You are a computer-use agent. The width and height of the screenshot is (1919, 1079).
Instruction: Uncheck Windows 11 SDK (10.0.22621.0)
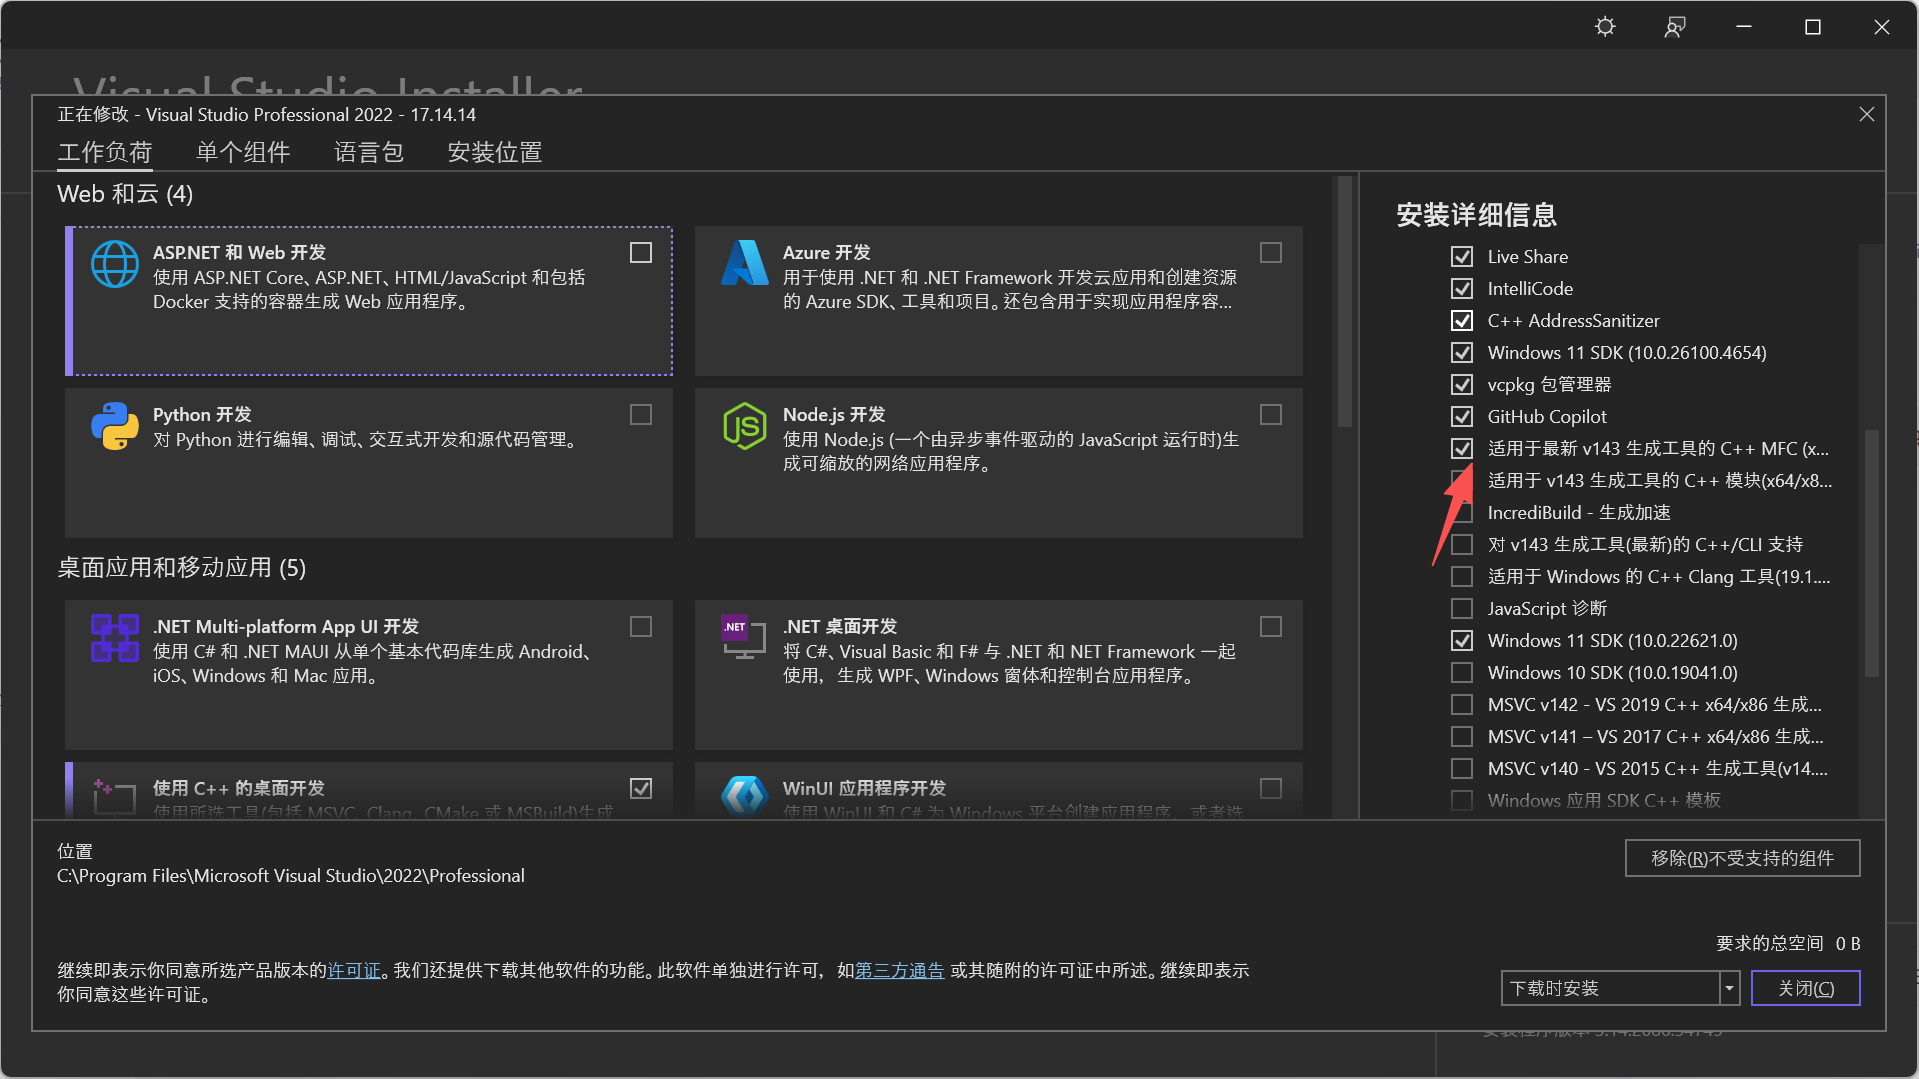(1462, 641)
